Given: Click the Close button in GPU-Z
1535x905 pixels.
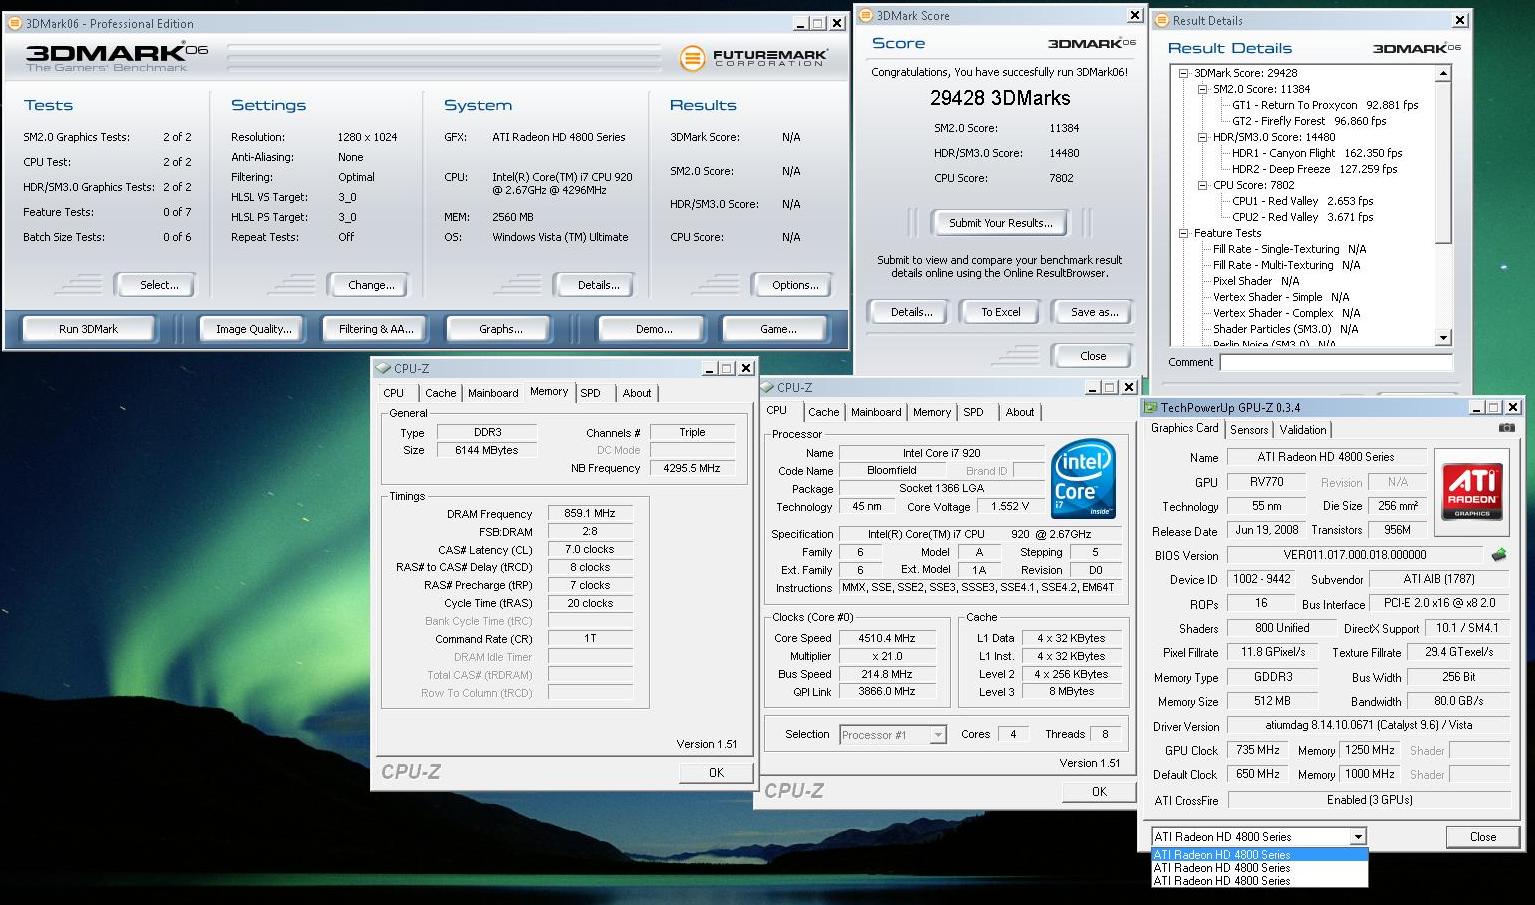Looking at the screenshot, I should click(x=1483, y=837).
